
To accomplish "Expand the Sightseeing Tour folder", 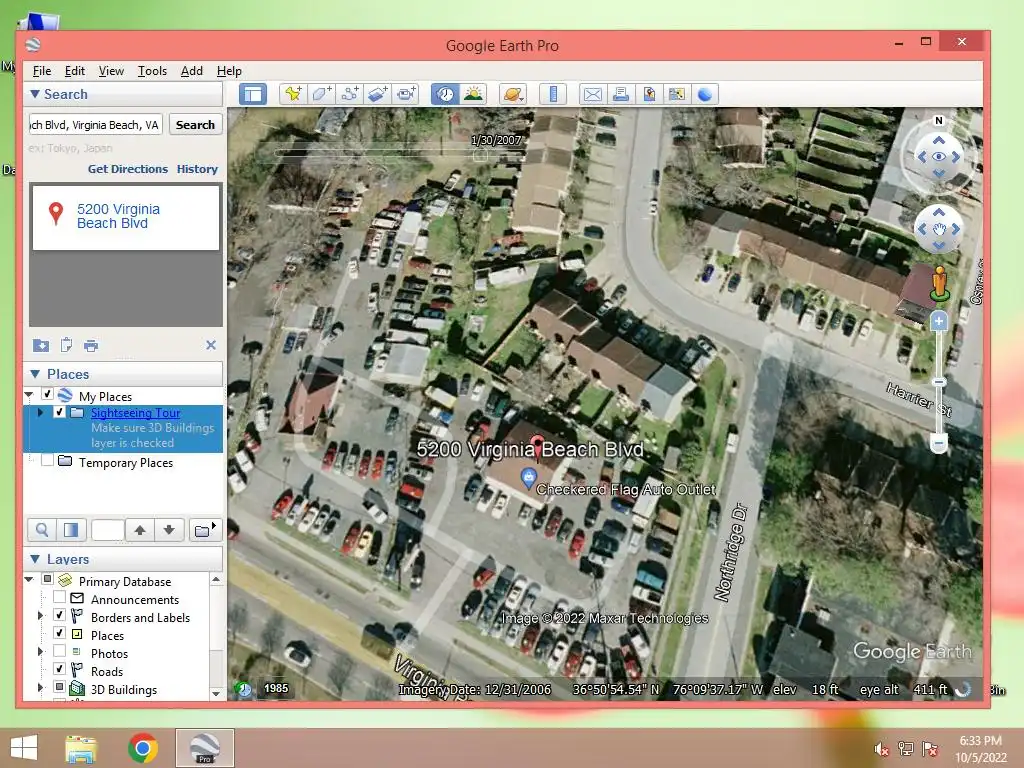I will tap(40, 412).
